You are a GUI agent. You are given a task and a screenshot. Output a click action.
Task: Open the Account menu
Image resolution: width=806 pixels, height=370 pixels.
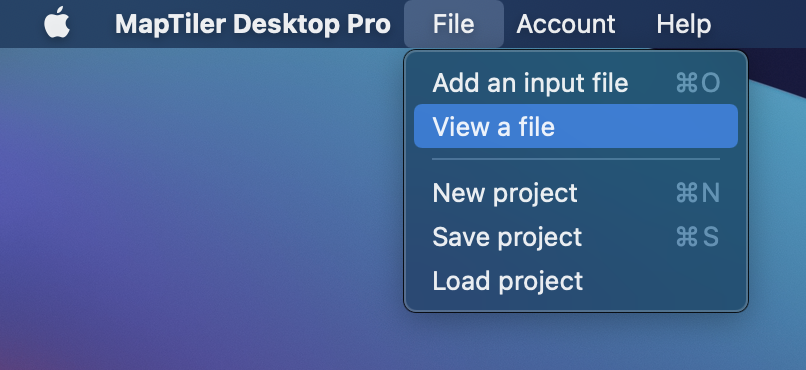(565, 24)
